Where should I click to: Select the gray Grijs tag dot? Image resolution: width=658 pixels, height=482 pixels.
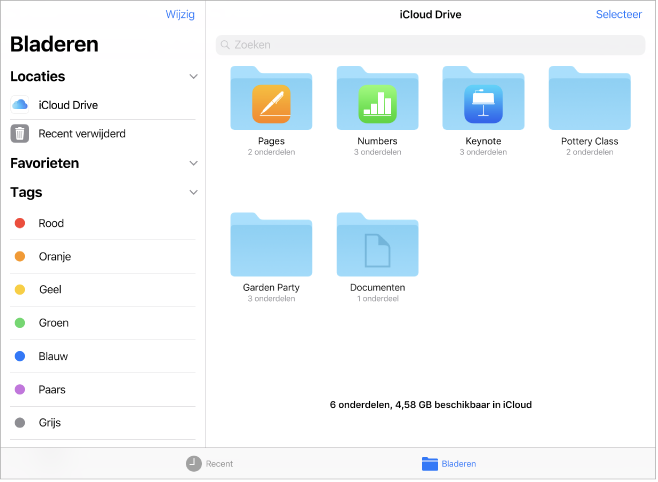[x=20, y=422]
